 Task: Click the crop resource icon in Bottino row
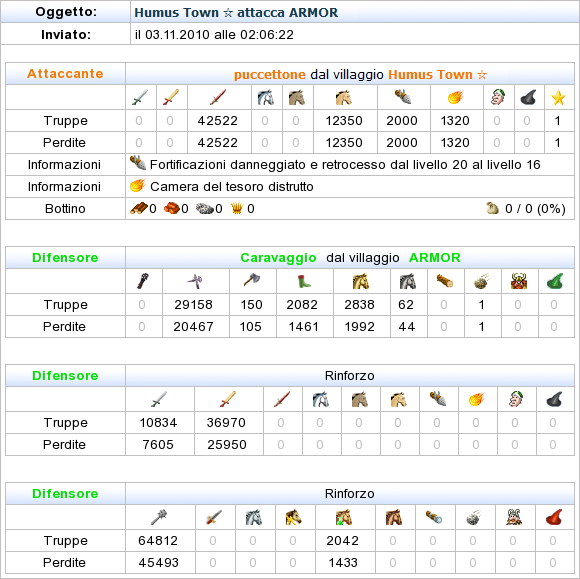coord(237,208)
